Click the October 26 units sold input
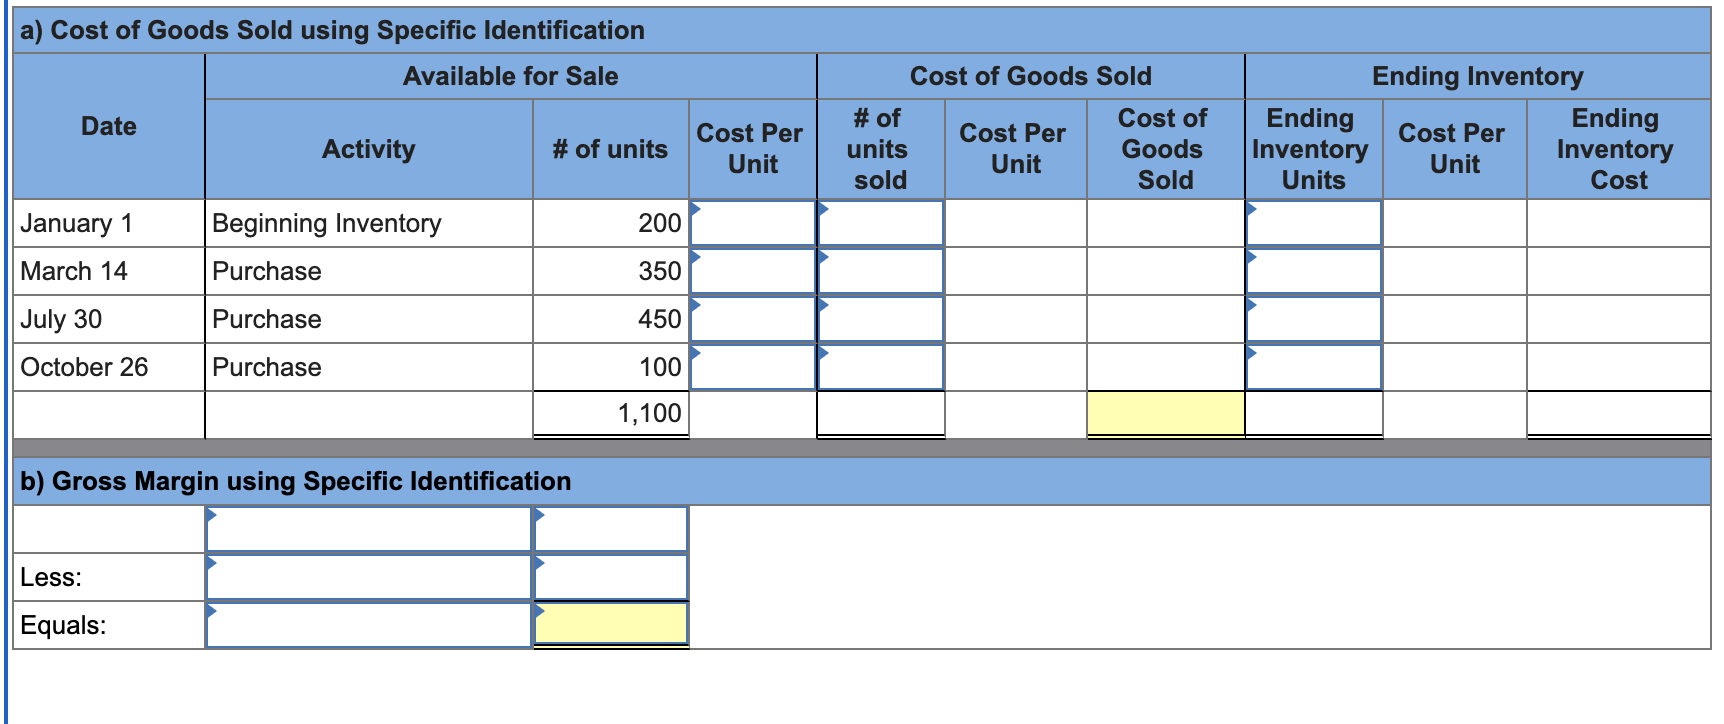Viewport: 1724px width, 724px height. click(x=881, y=367)
